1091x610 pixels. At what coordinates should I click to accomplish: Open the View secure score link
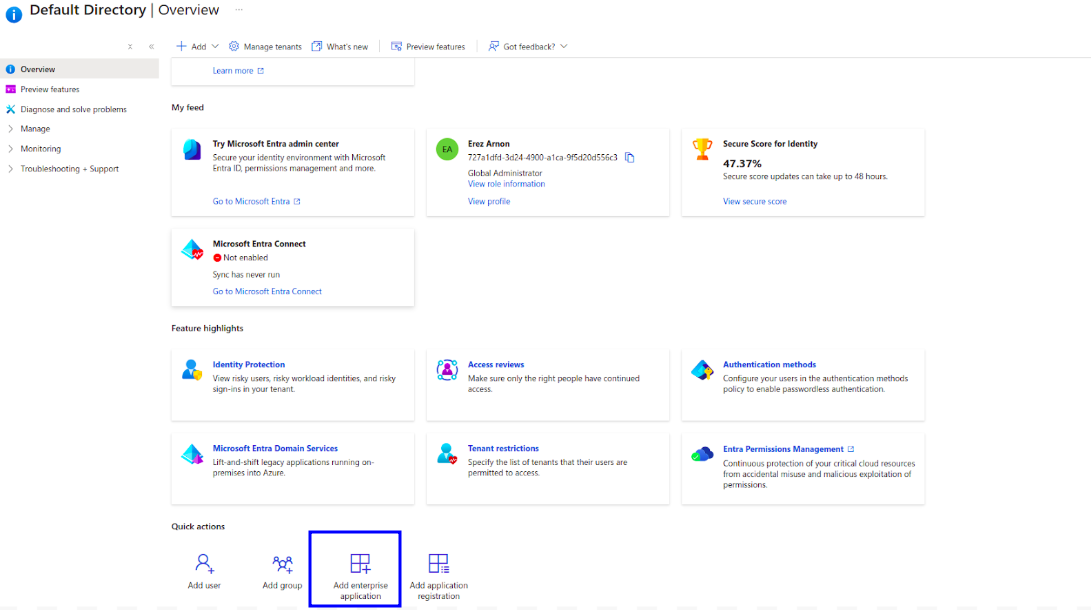coord(754,201)
